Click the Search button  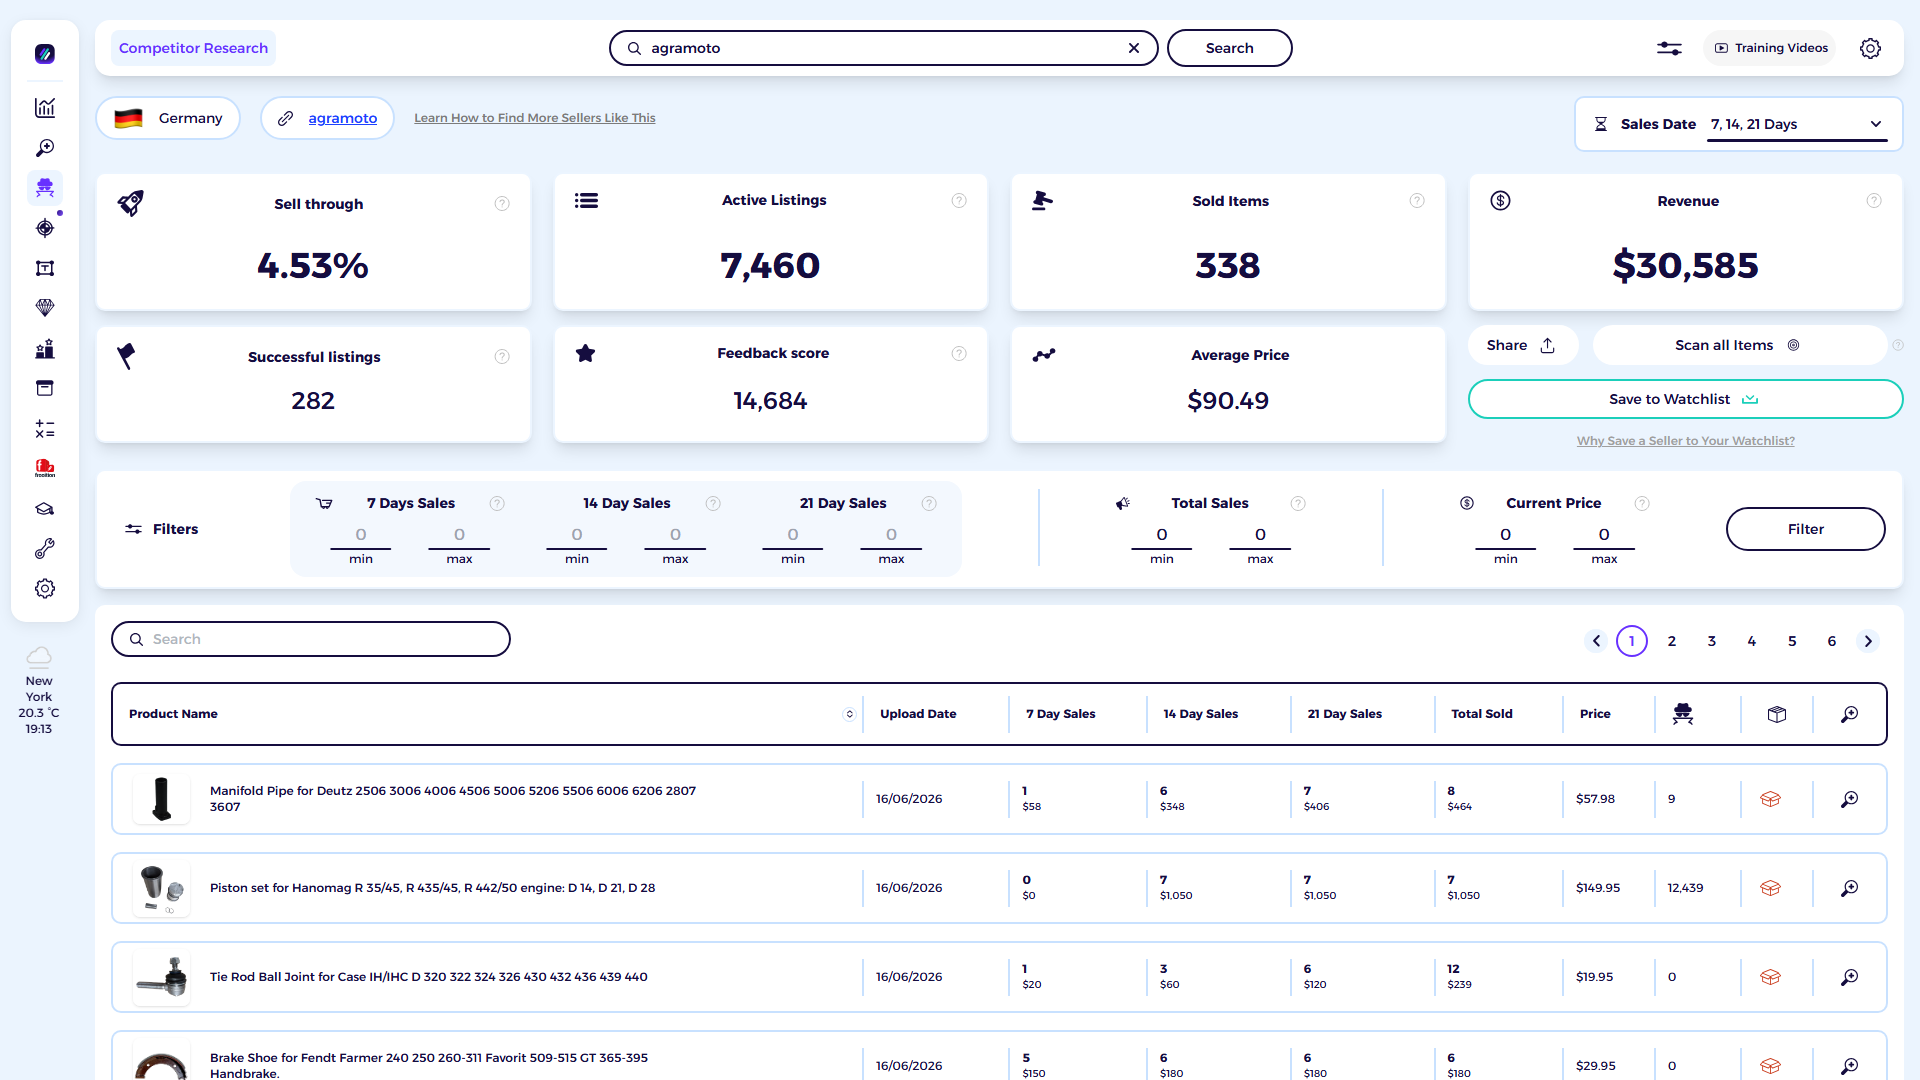(x=1229, y=48)
